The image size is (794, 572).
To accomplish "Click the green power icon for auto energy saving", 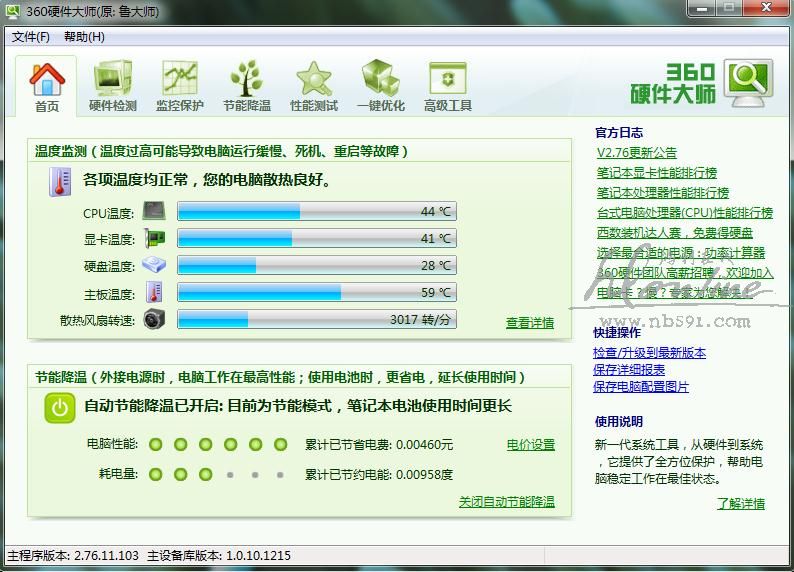I will (x=60, y=406).
